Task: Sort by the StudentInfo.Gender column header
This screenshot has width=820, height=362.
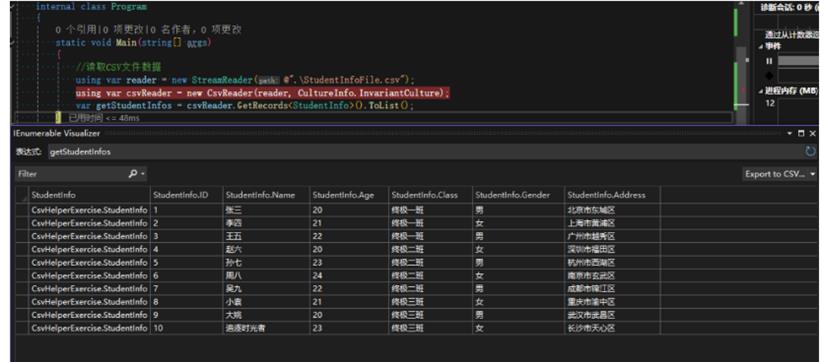Action: [518, 195]
